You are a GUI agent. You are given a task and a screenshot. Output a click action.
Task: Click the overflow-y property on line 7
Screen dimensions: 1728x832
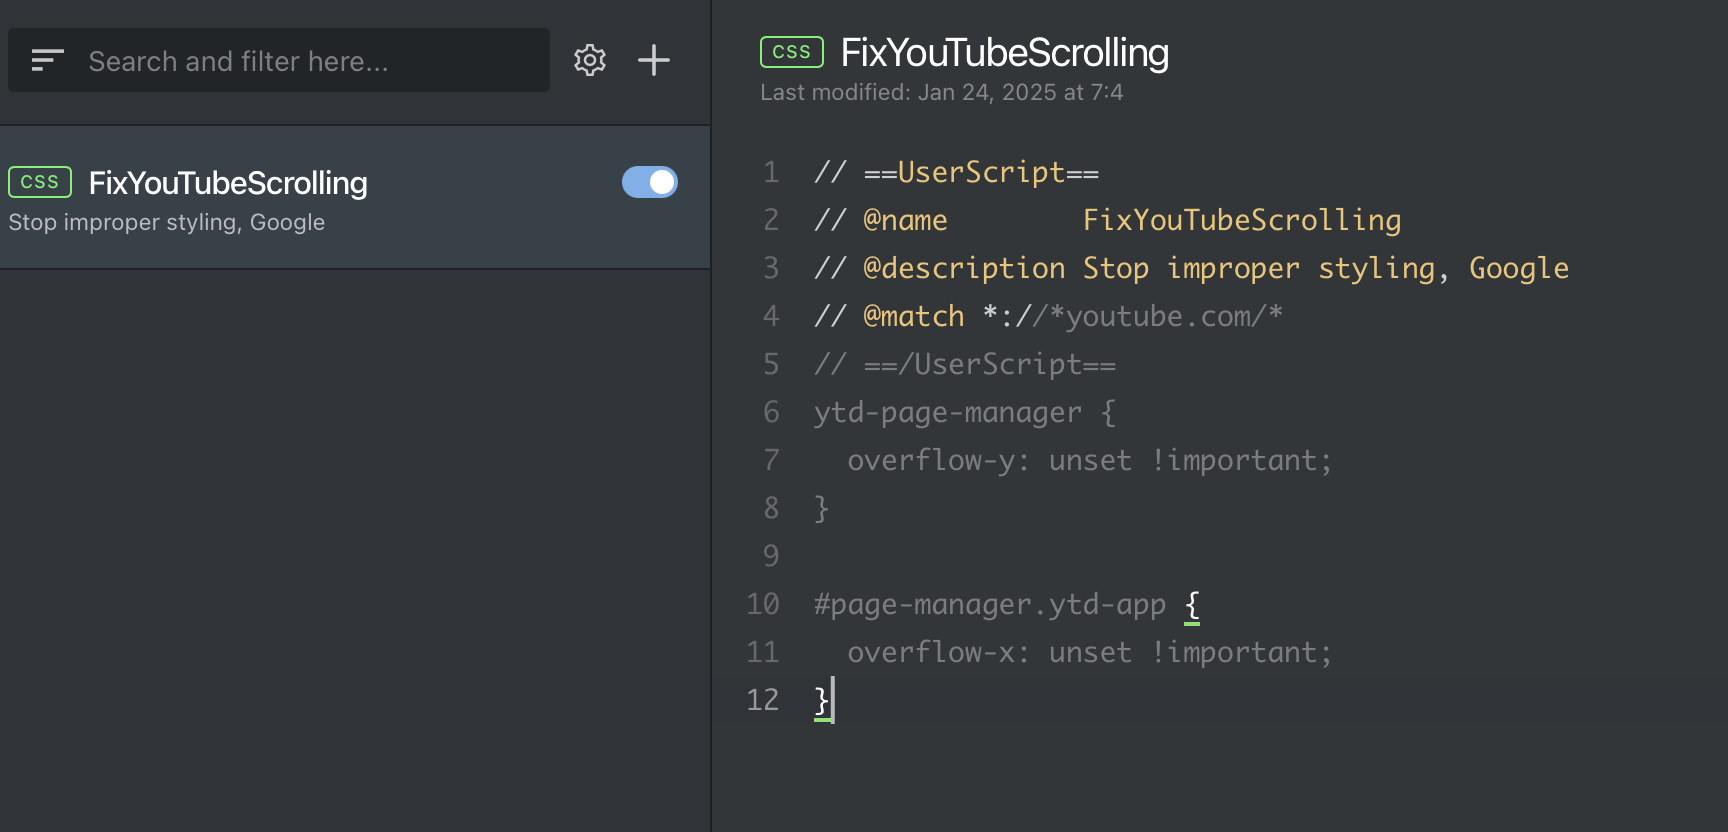point(930,460)
